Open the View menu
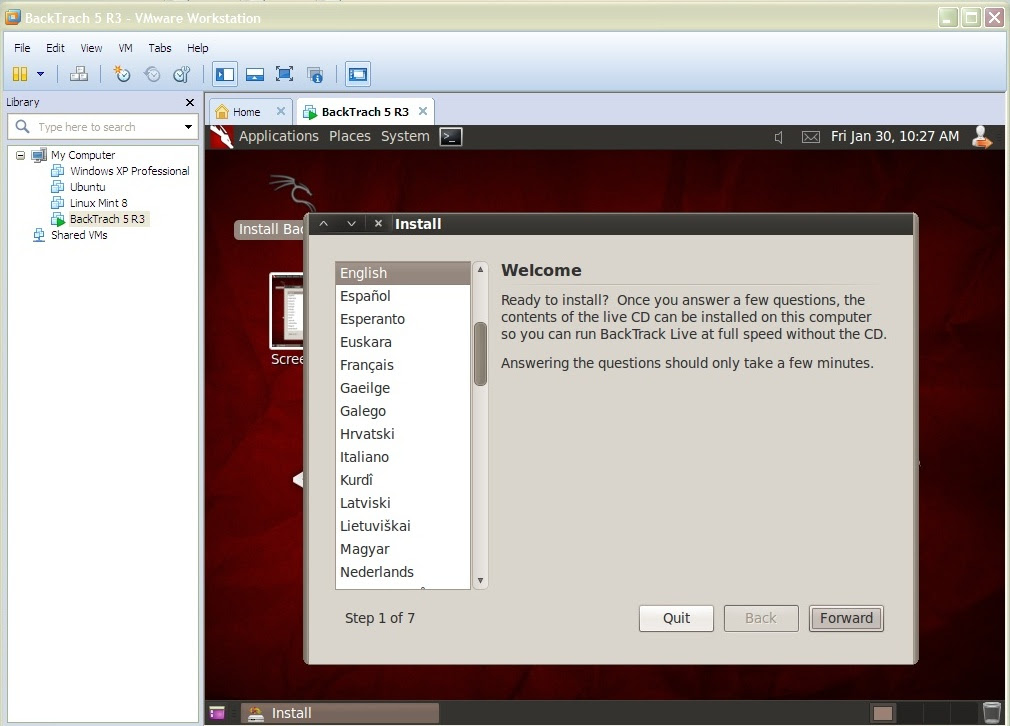This screenshot has width=1010, height=726. click(91, 48)
